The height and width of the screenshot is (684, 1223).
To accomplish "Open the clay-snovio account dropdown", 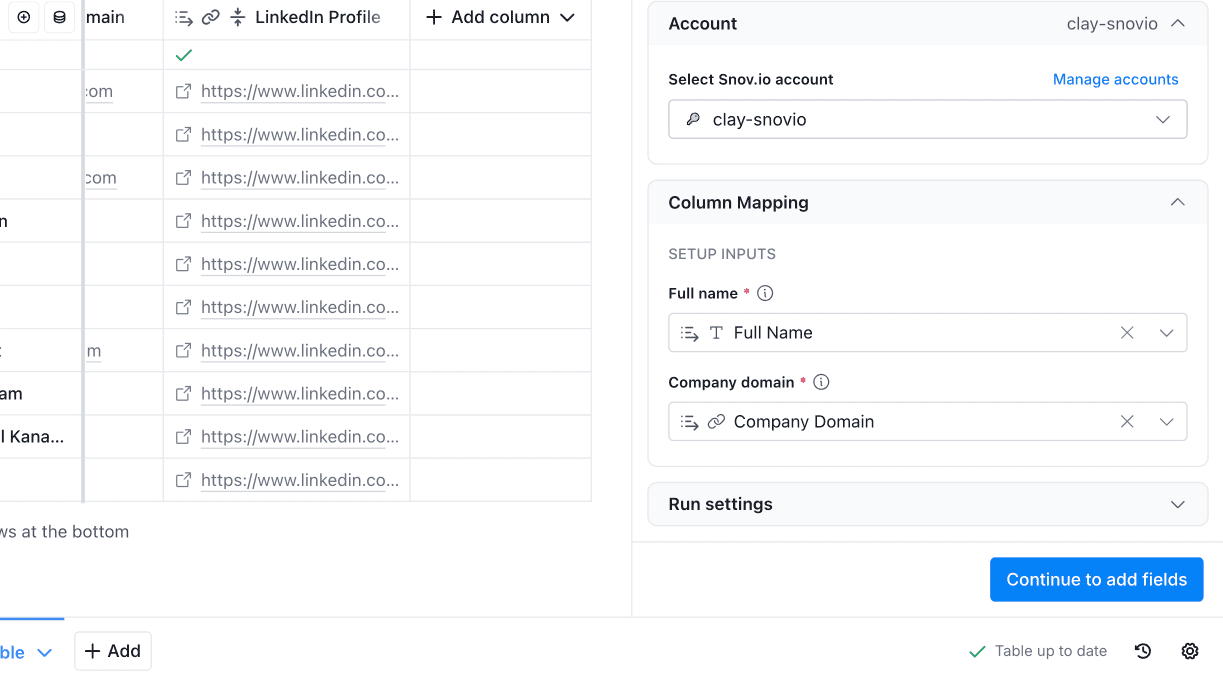I will (x=927, y=119).
